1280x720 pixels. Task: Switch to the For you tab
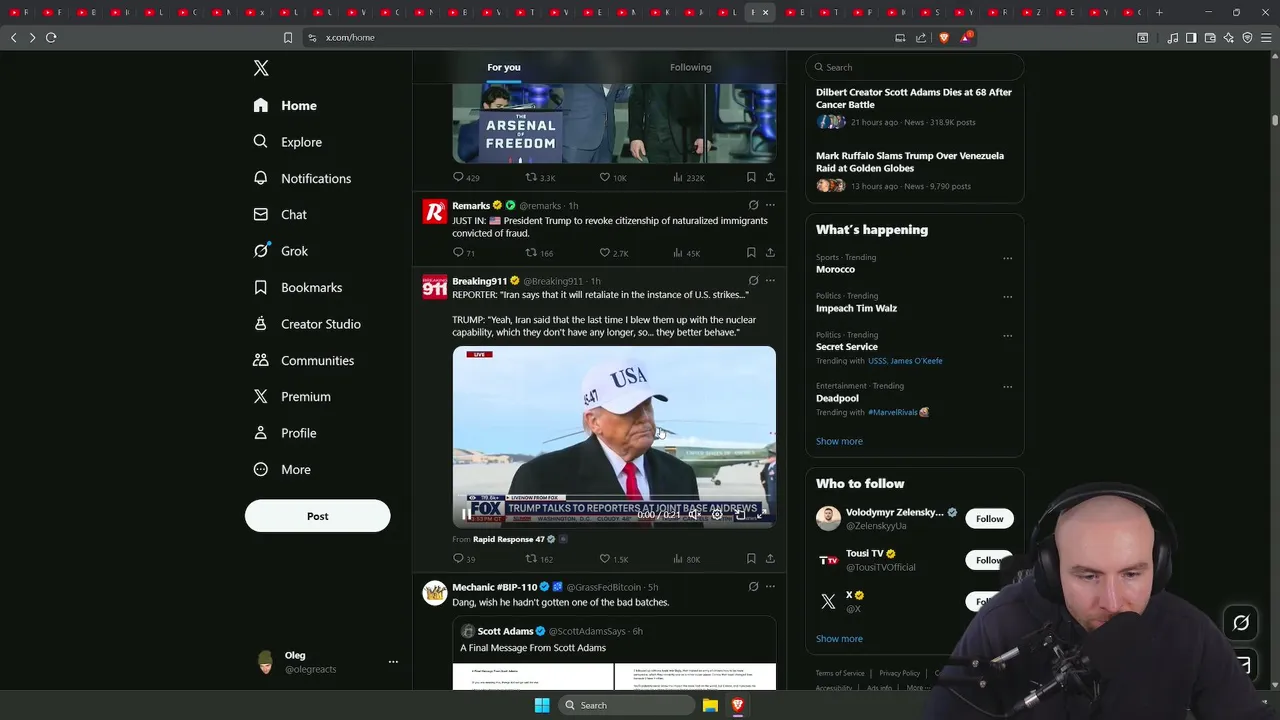(x=504, y=67)
